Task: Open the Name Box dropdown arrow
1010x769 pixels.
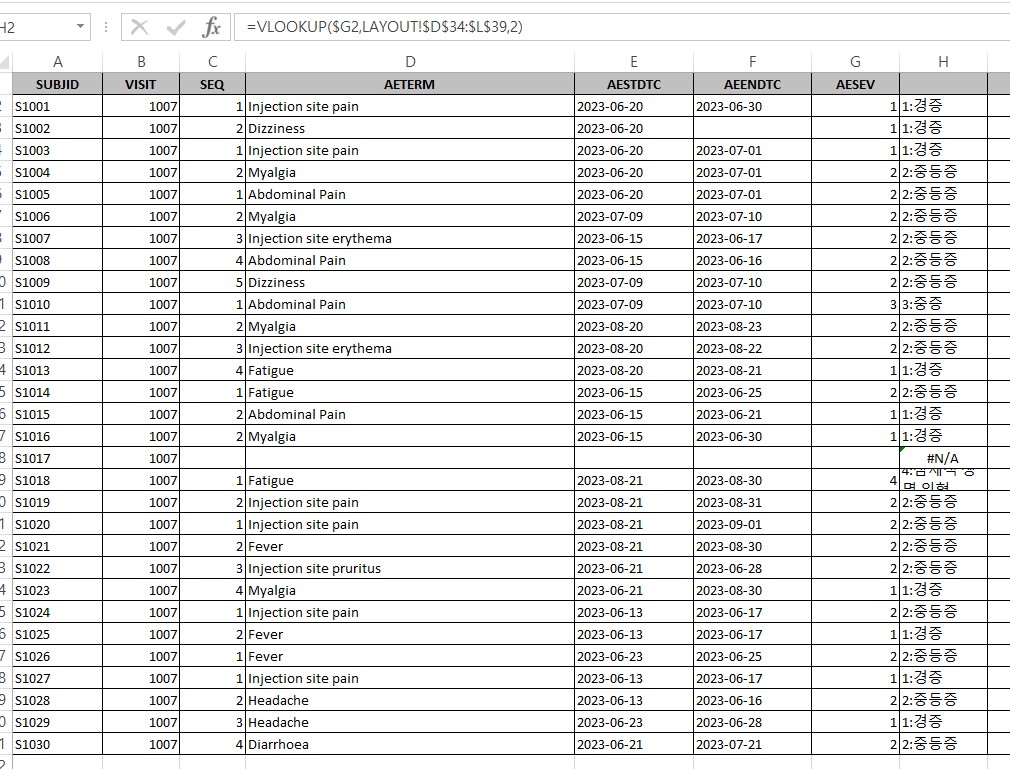Action: (81, 26)
